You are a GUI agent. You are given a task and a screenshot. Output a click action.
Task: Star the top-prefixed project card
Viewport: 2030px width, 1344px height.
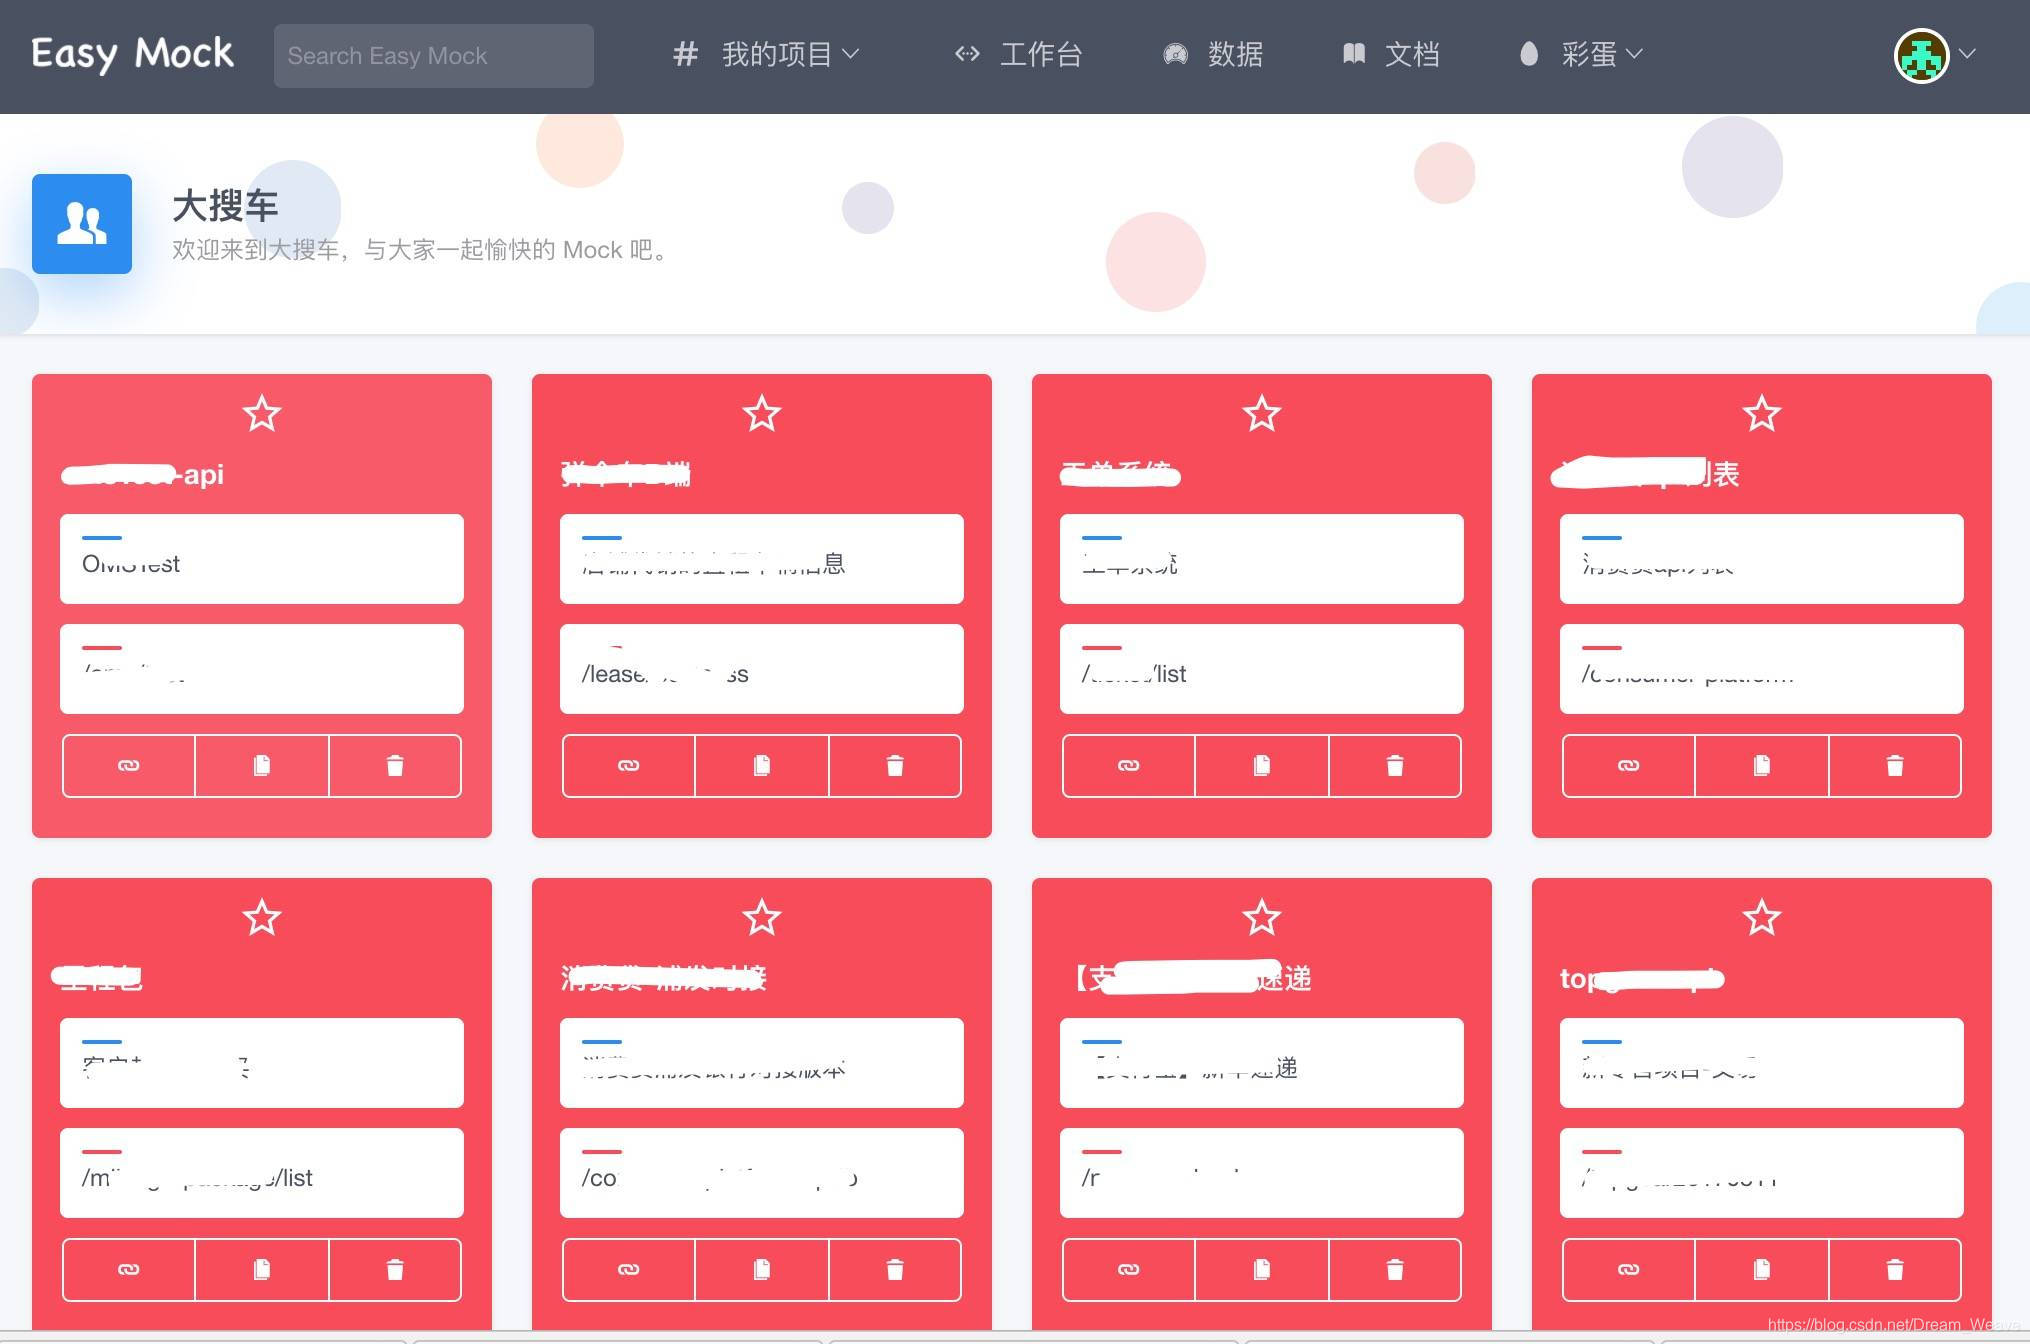[1762, 918]
